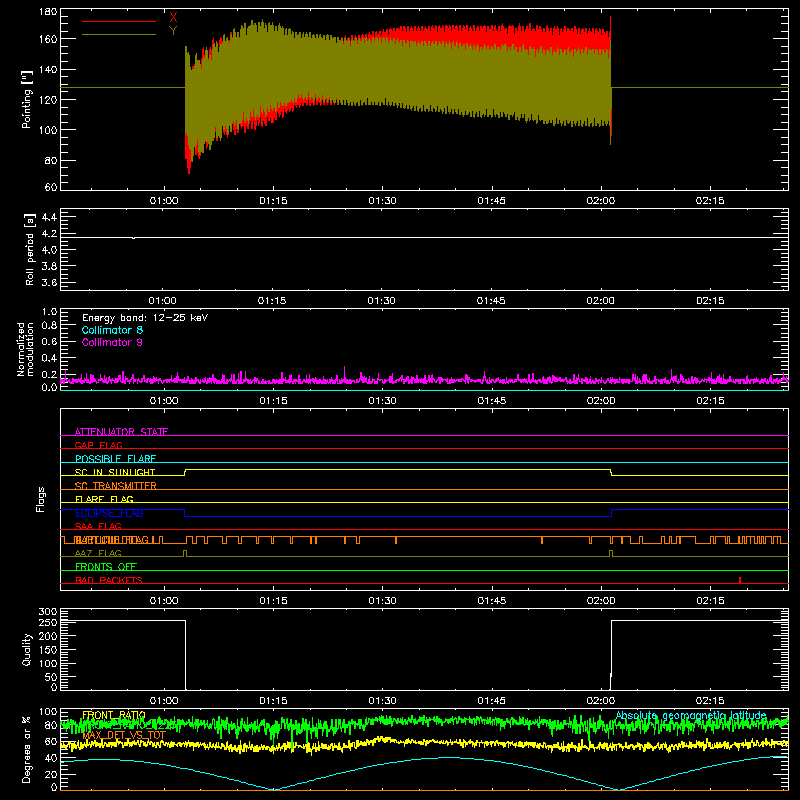
Task: Click the 'Roll period [s]' axis title
Action: click(29, 249)
